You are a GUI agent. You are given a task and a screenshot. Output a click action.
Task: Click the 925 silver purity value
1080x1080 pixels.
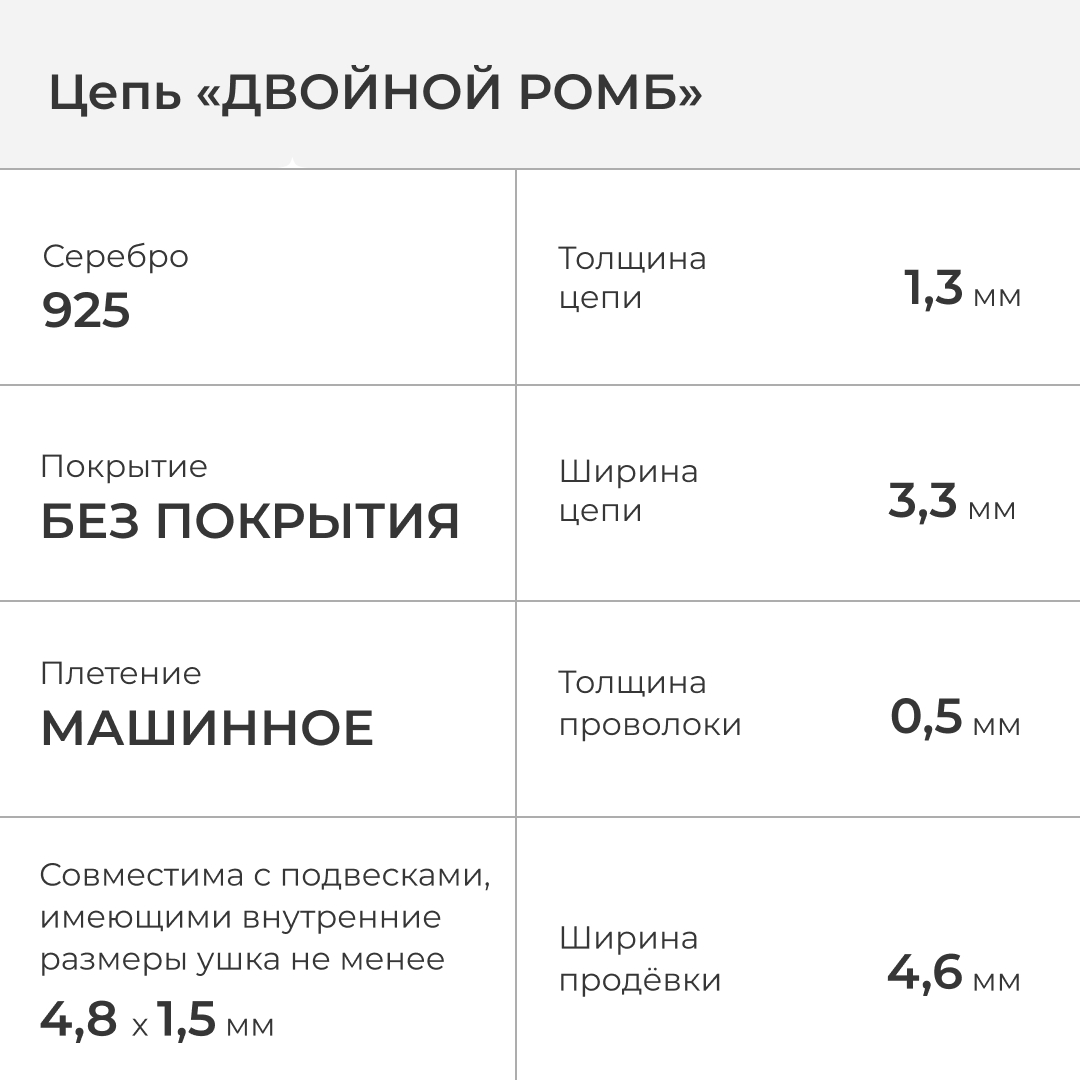(86, 311)
